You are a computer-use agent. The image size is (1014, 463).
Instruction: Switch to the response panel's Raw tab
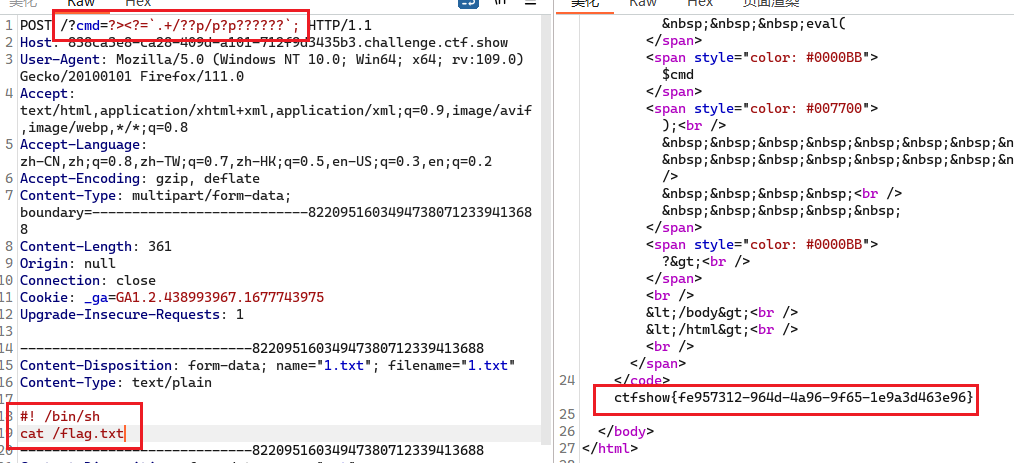pos(643,3)
